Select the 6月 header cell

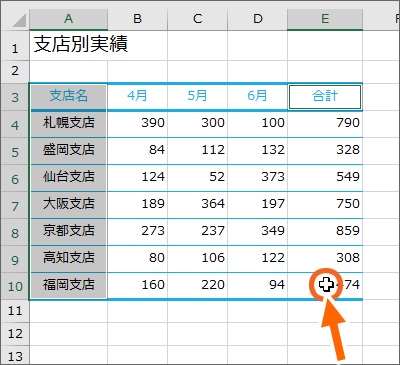[x=257, y=97]
